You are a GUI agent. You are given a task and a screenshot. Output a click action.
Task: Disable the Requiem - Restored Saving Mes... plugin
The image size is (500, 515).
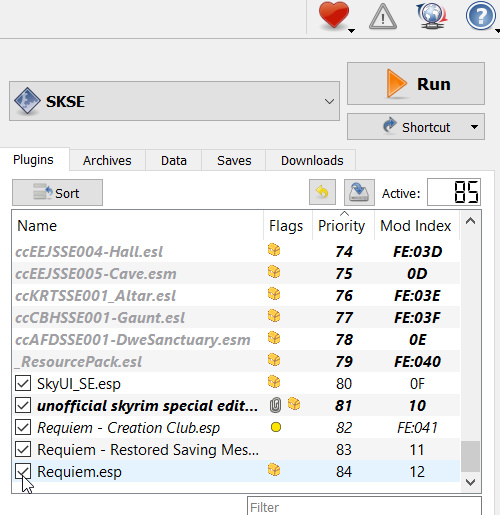[23, 449]
